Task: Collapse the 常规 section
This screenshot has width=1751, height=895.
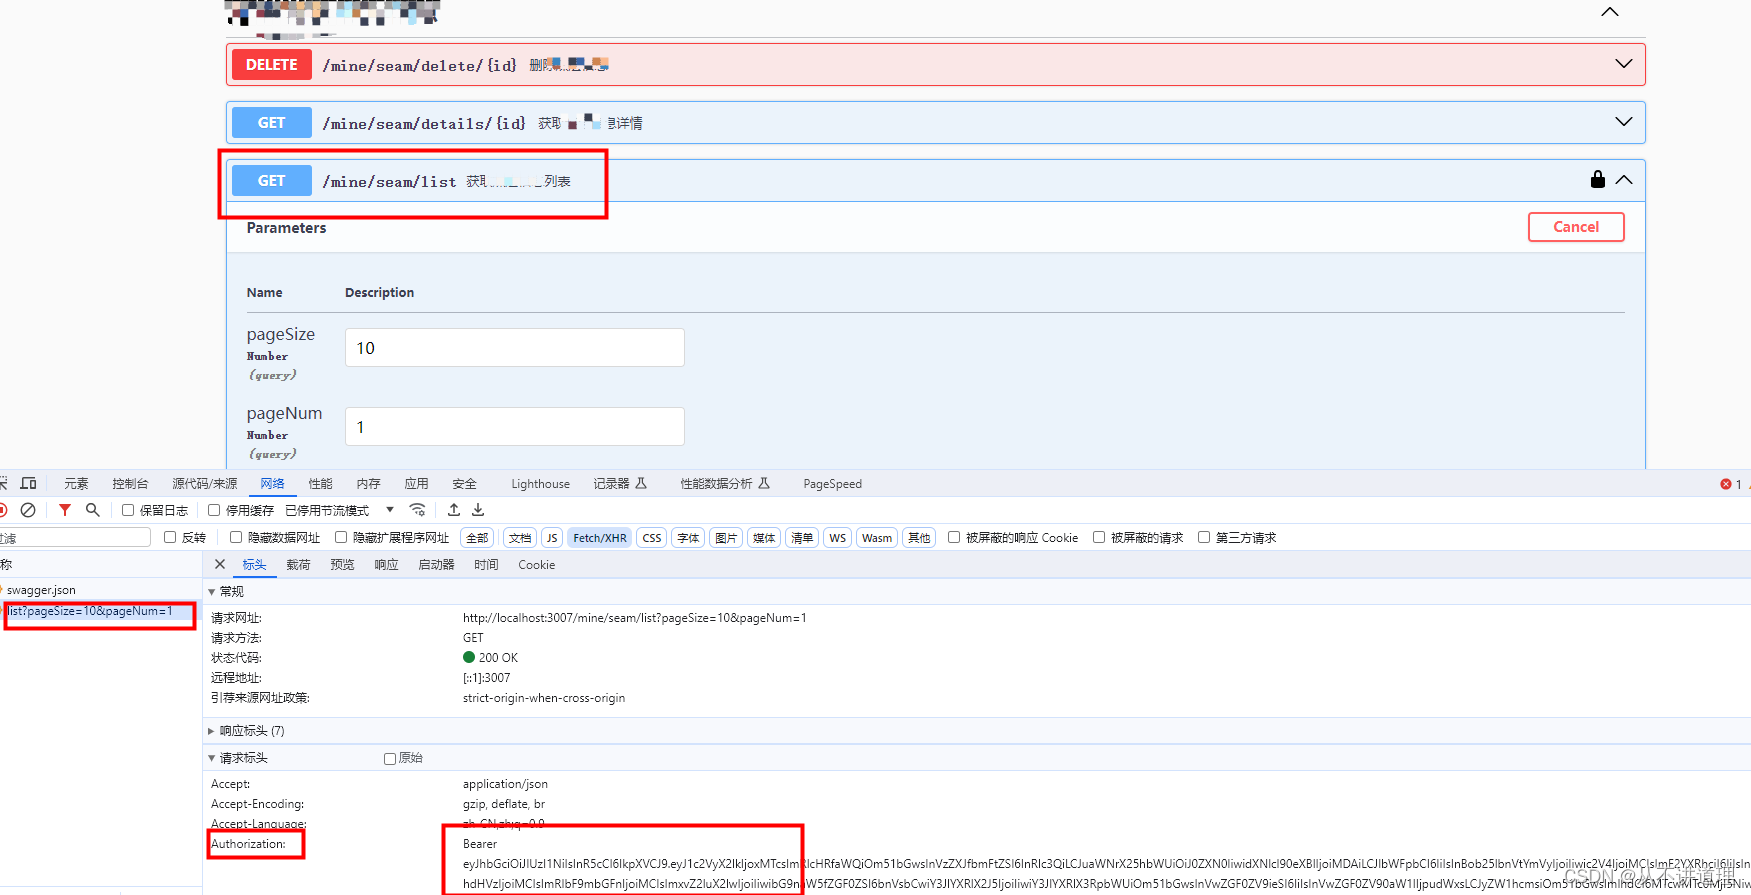Action: (x=212, y=592)
